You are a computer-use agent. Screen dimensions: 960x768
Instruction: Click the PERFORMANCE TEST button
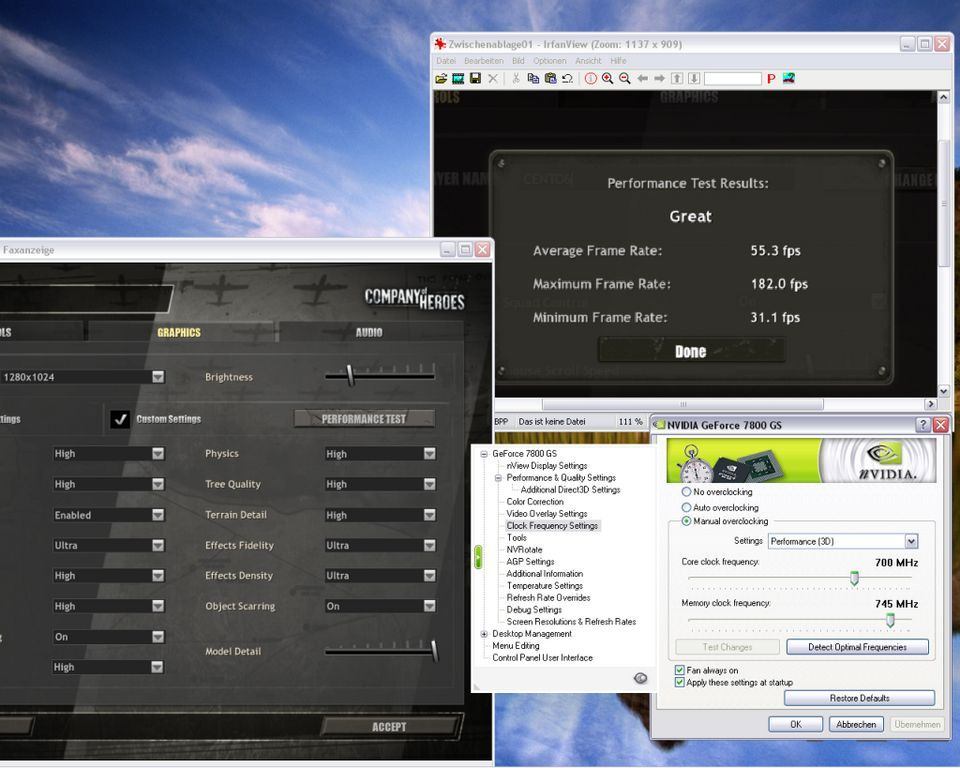[364, 419]
